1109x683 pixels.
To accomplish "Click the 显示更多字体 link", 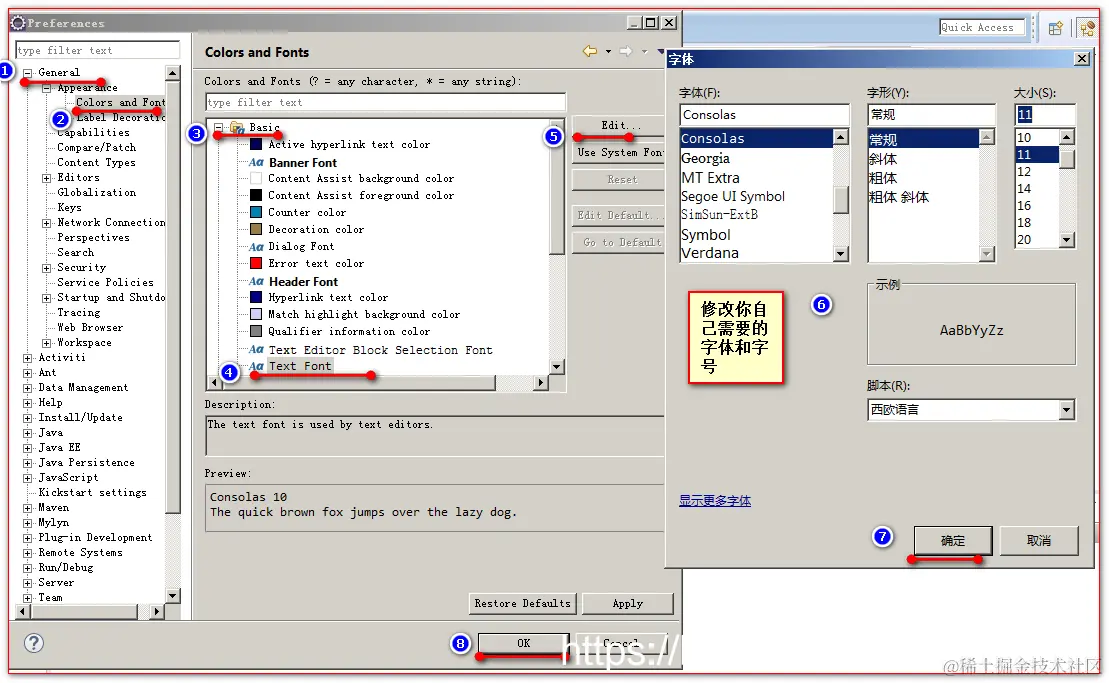I will click(x=715, y=501).
